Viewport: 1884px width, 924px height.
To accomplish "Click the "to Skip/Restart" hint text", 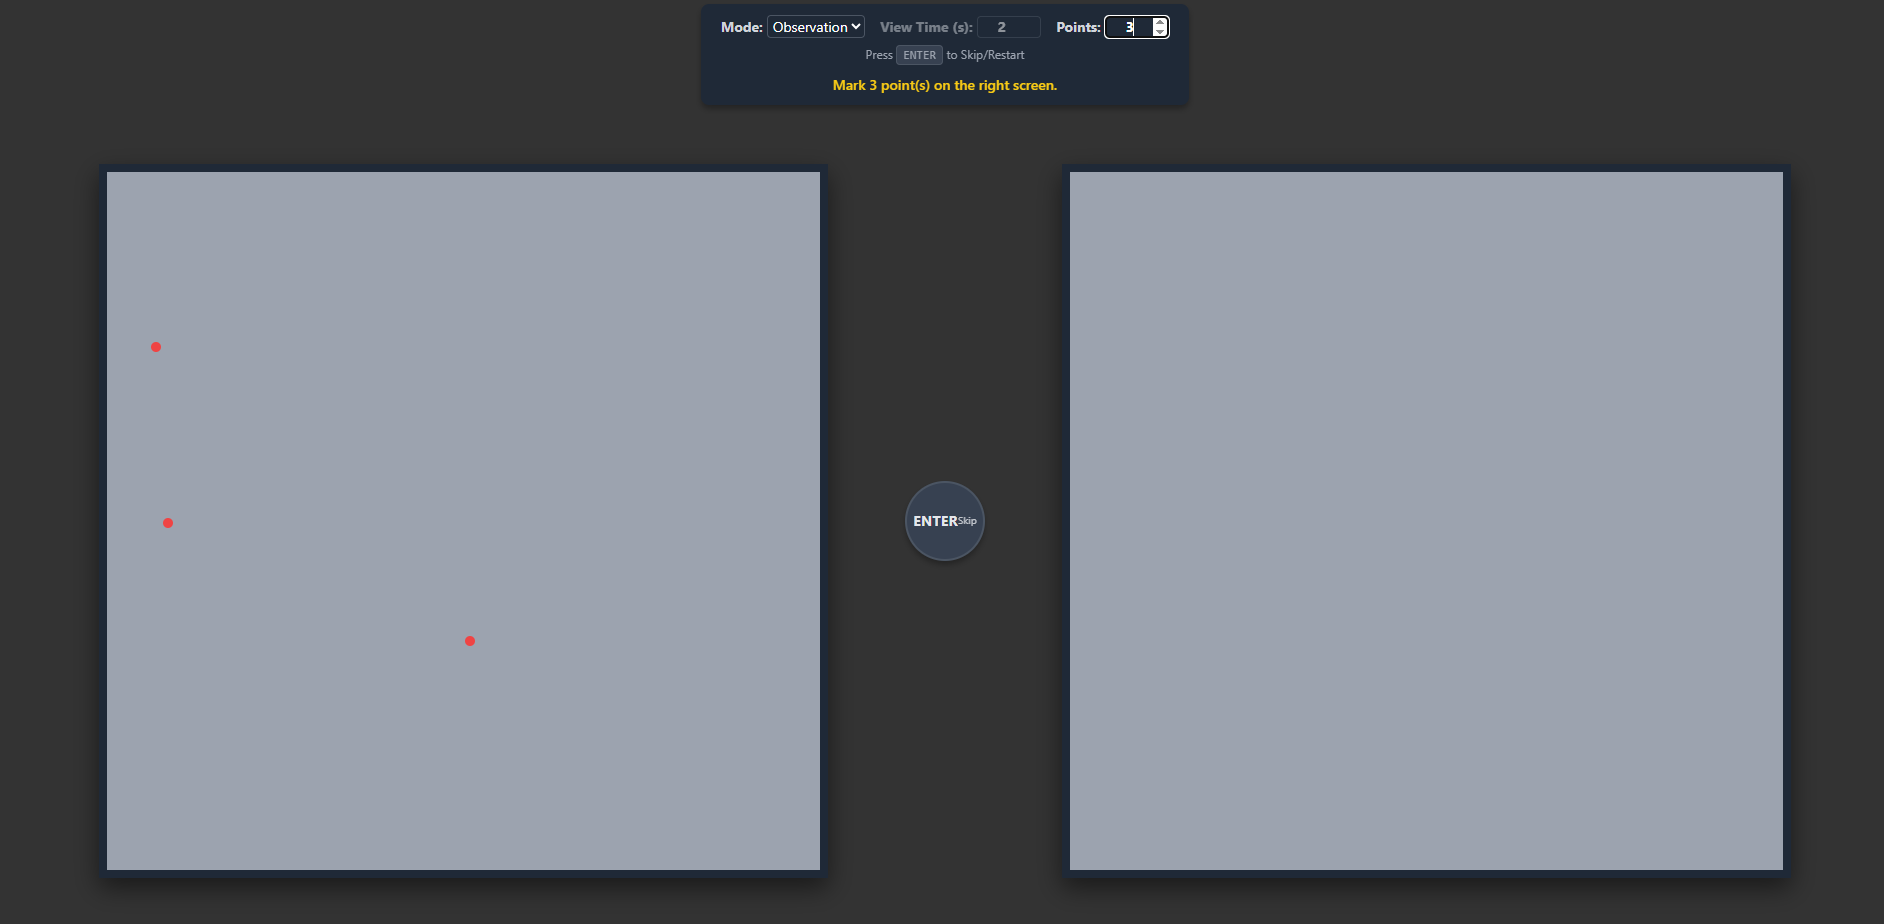I will (985, 55).
